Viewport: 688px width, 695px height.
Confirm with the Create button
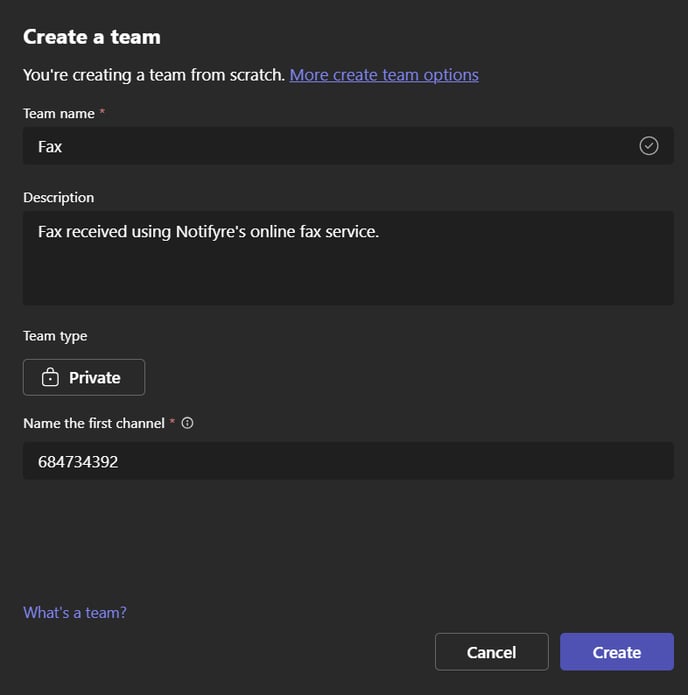pyautogui.click(x=617, y=652)
